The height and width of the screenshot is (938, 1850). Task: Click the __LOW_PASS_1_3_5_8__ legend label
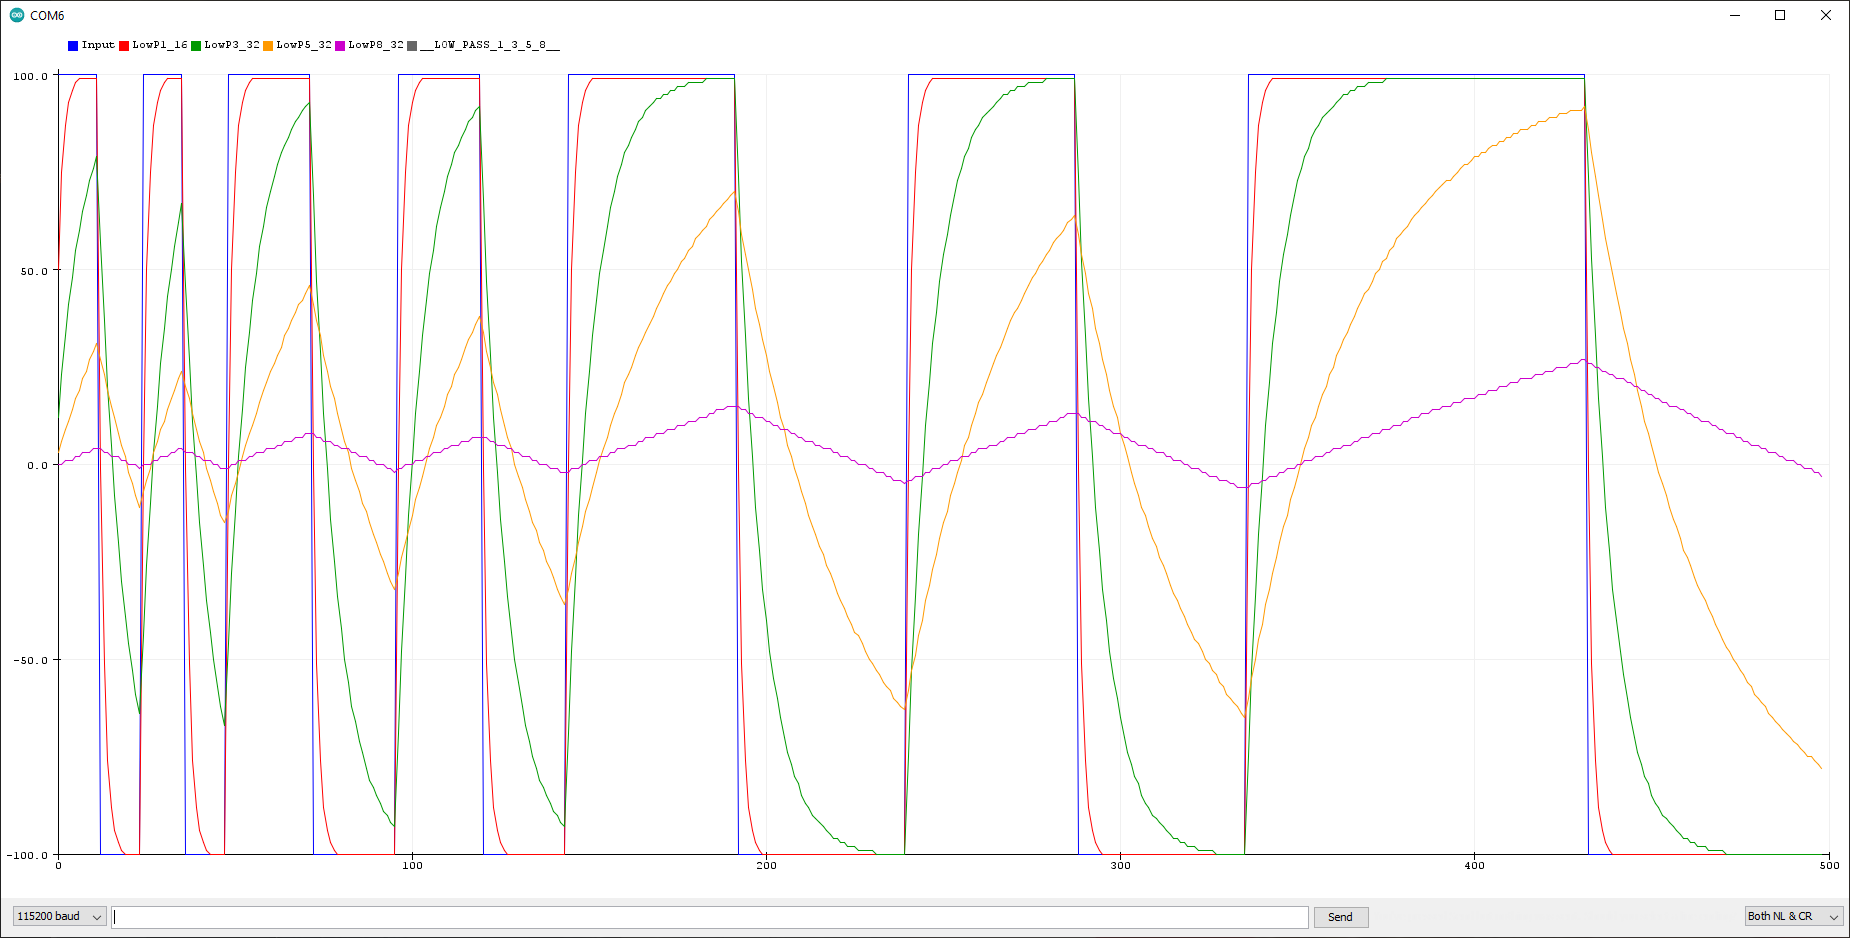coord(490,45)
